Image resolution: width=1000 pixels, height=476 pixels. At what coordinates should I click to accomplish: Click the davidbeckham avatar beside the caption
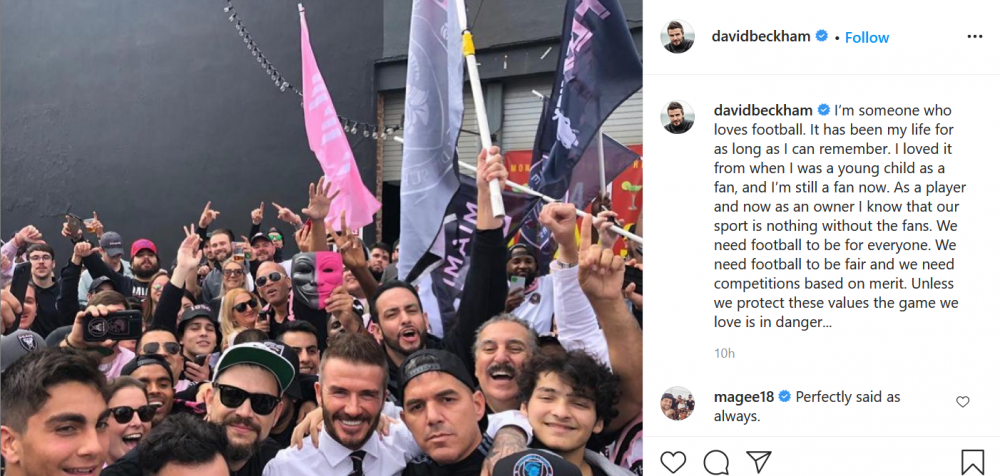tap(677, 117)
